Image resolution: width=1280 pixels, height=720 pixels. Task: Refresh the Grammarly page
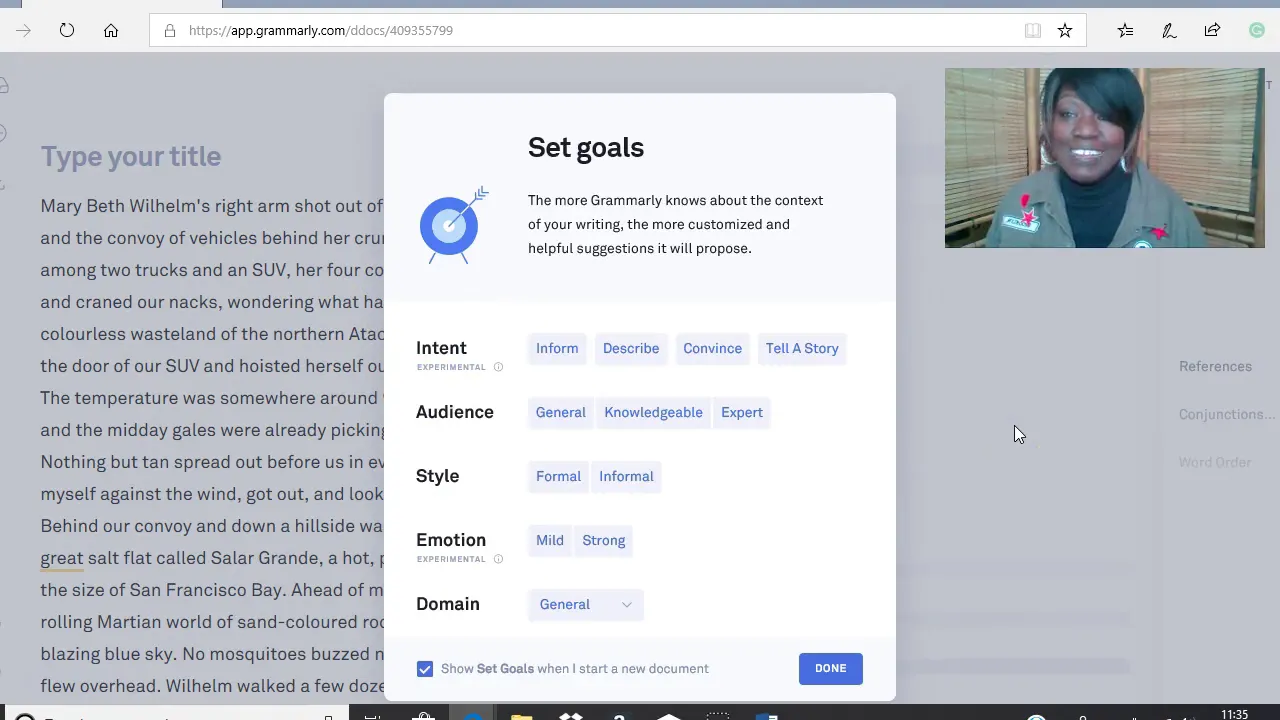click(x=67, y=30)
